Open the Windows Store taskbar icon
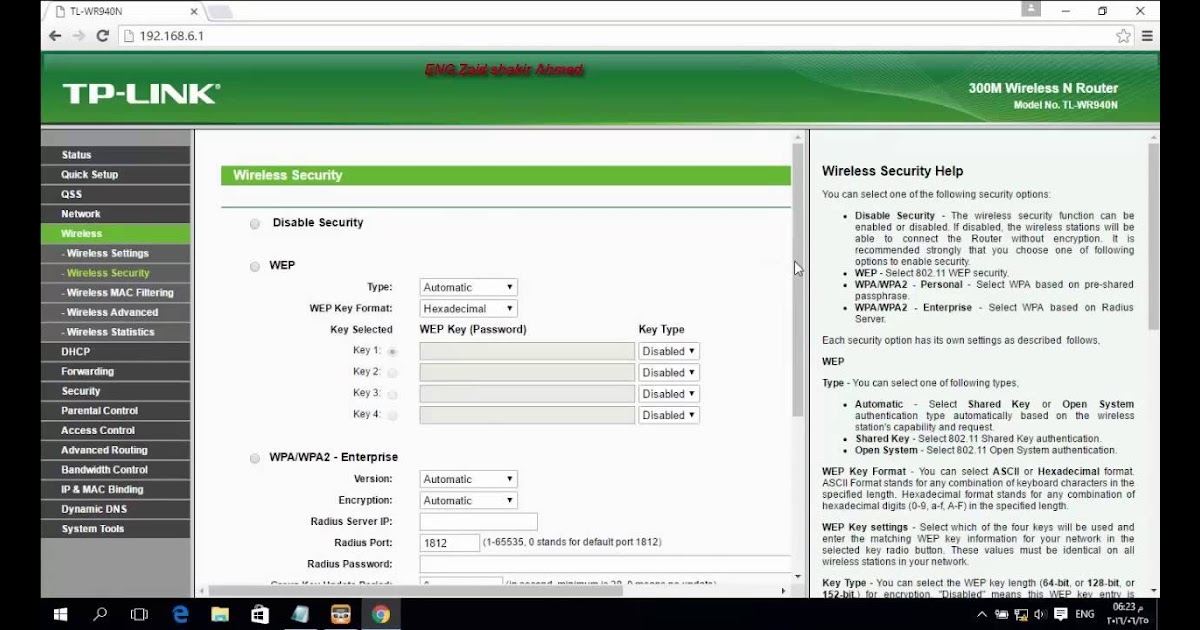 click(260, 614)
